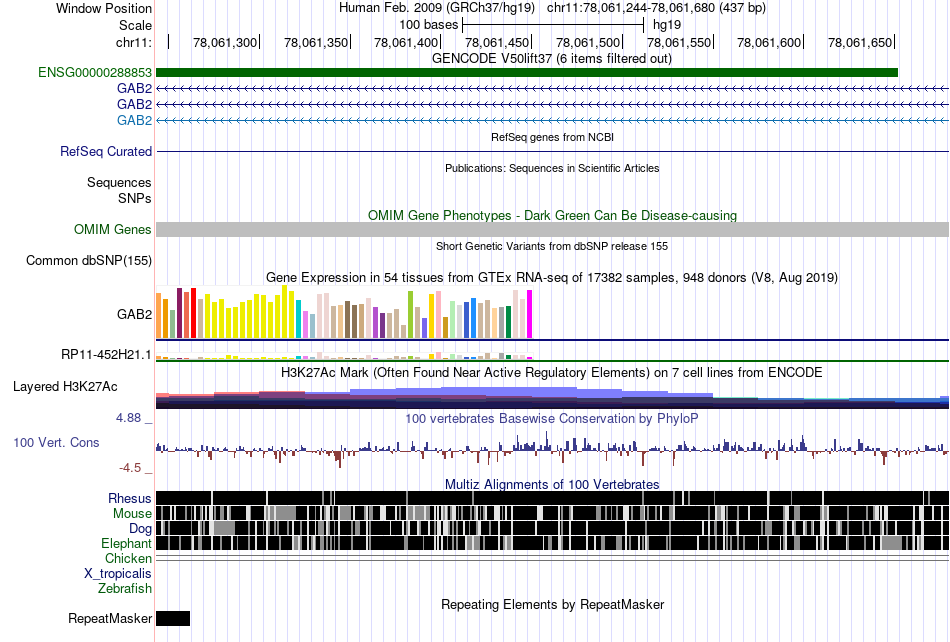This screenshot has height=642, width=950.
Task: Click GAB2 label beside GTEx bar chart
Action: tap(135, 314)
